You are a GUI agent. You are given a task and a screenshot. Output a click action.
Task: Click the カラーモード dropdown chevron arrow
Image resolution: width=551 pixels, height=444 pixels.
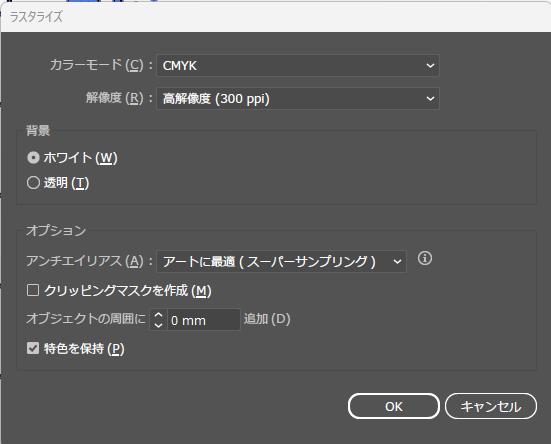tap(430, 66)
